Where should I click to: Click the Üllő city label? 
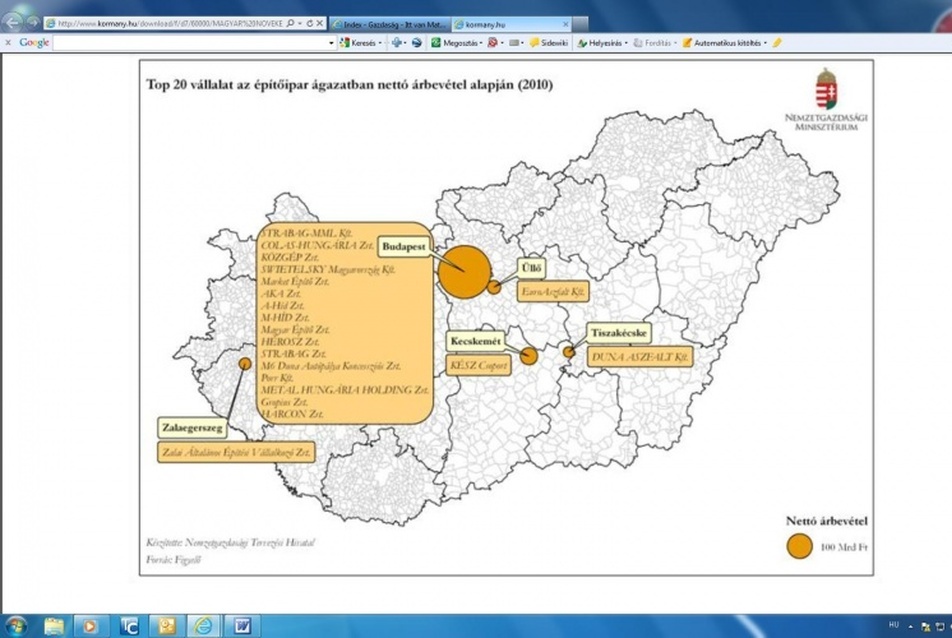click(531, 268)
